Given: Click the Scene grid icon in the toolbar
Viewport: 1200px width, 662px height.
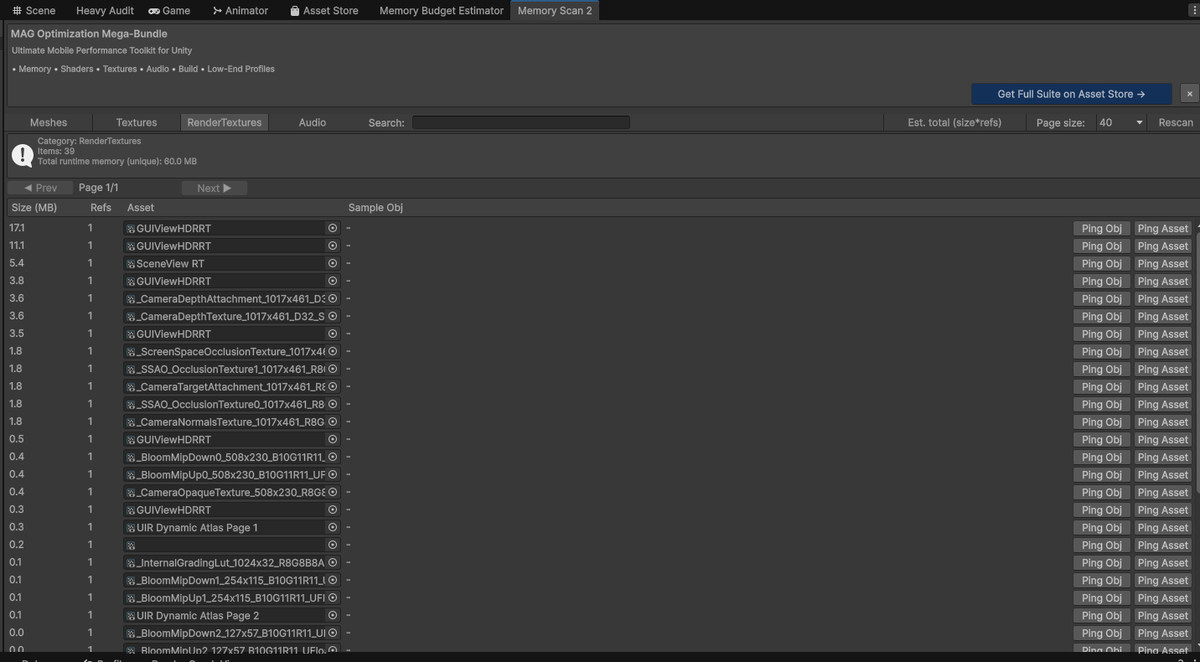Looking at the screenshot, I should pos(16,10).
